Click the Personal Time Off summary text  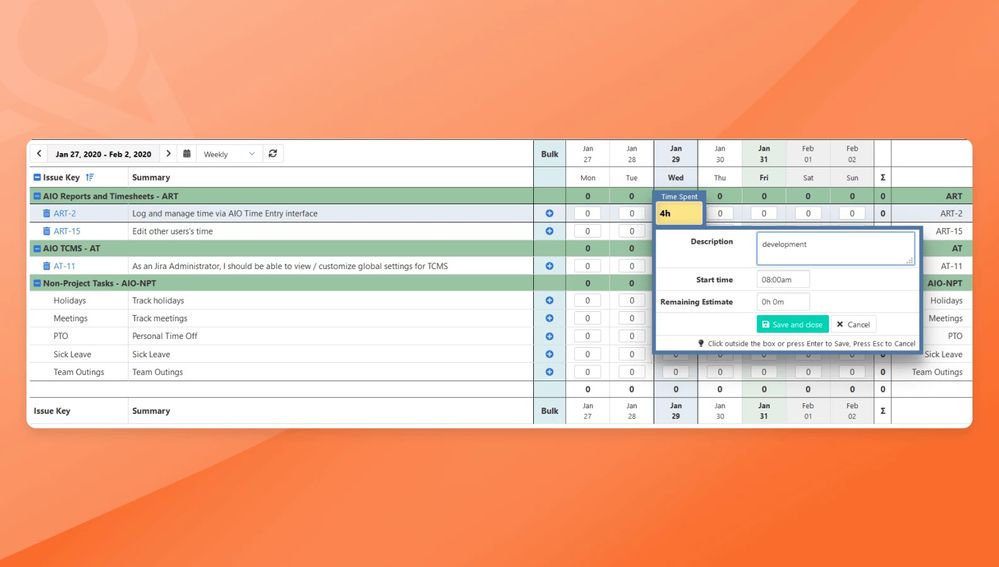[165, 336]
